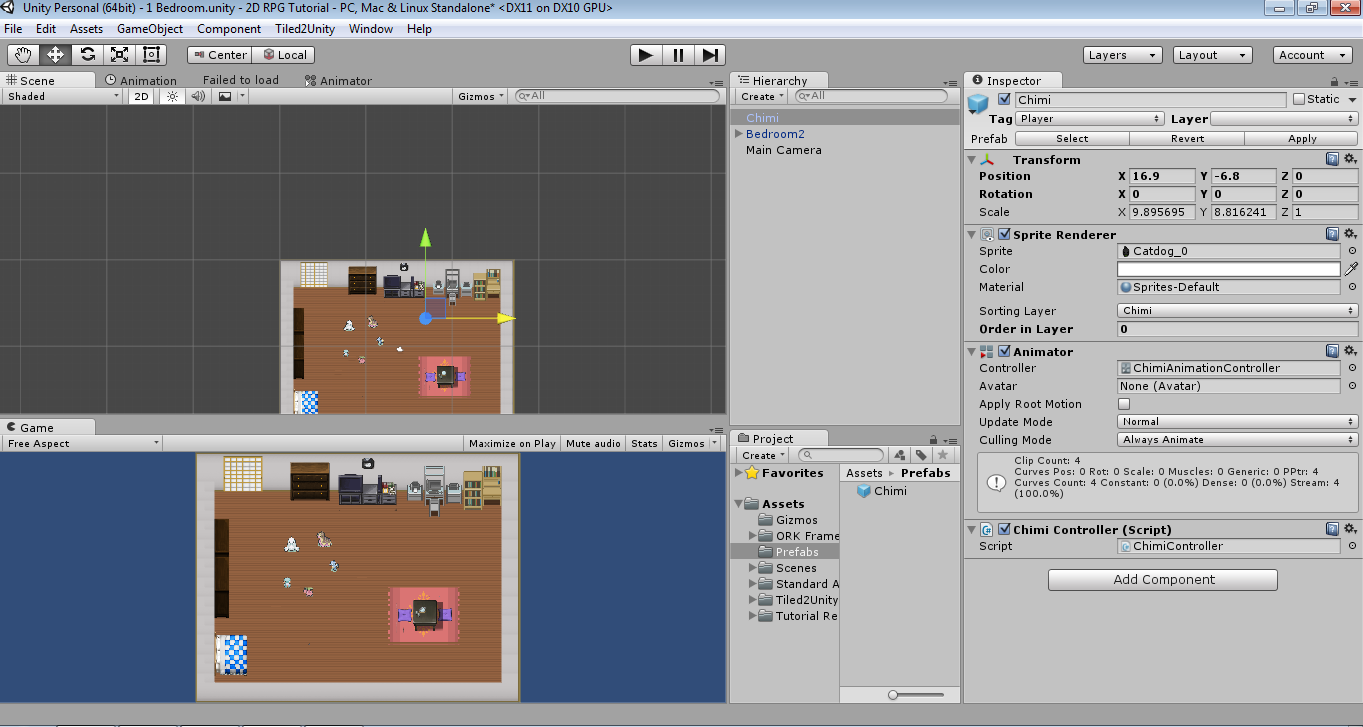Start Play mode
Viewport: 1363px width, 727px height.
coord(646,55)
